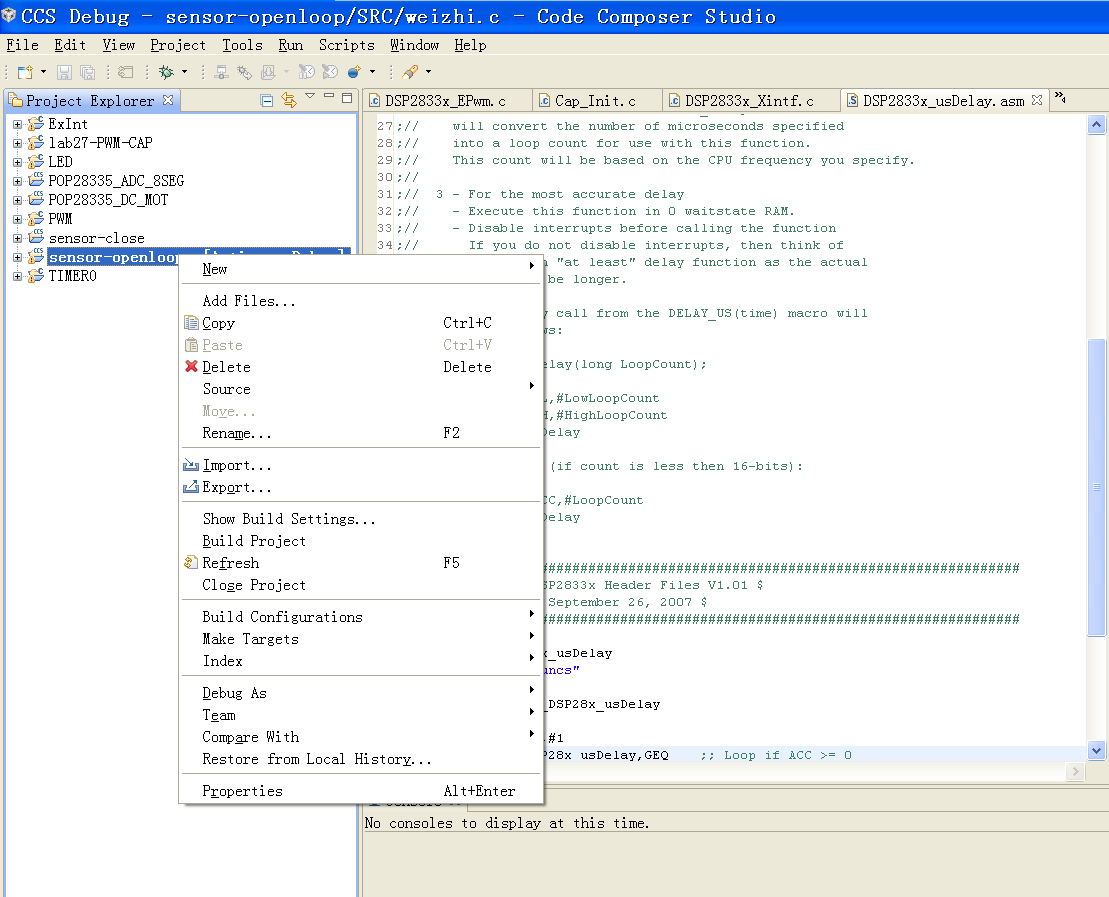Open the New wizard dropdown arrow

coord(43,72)
